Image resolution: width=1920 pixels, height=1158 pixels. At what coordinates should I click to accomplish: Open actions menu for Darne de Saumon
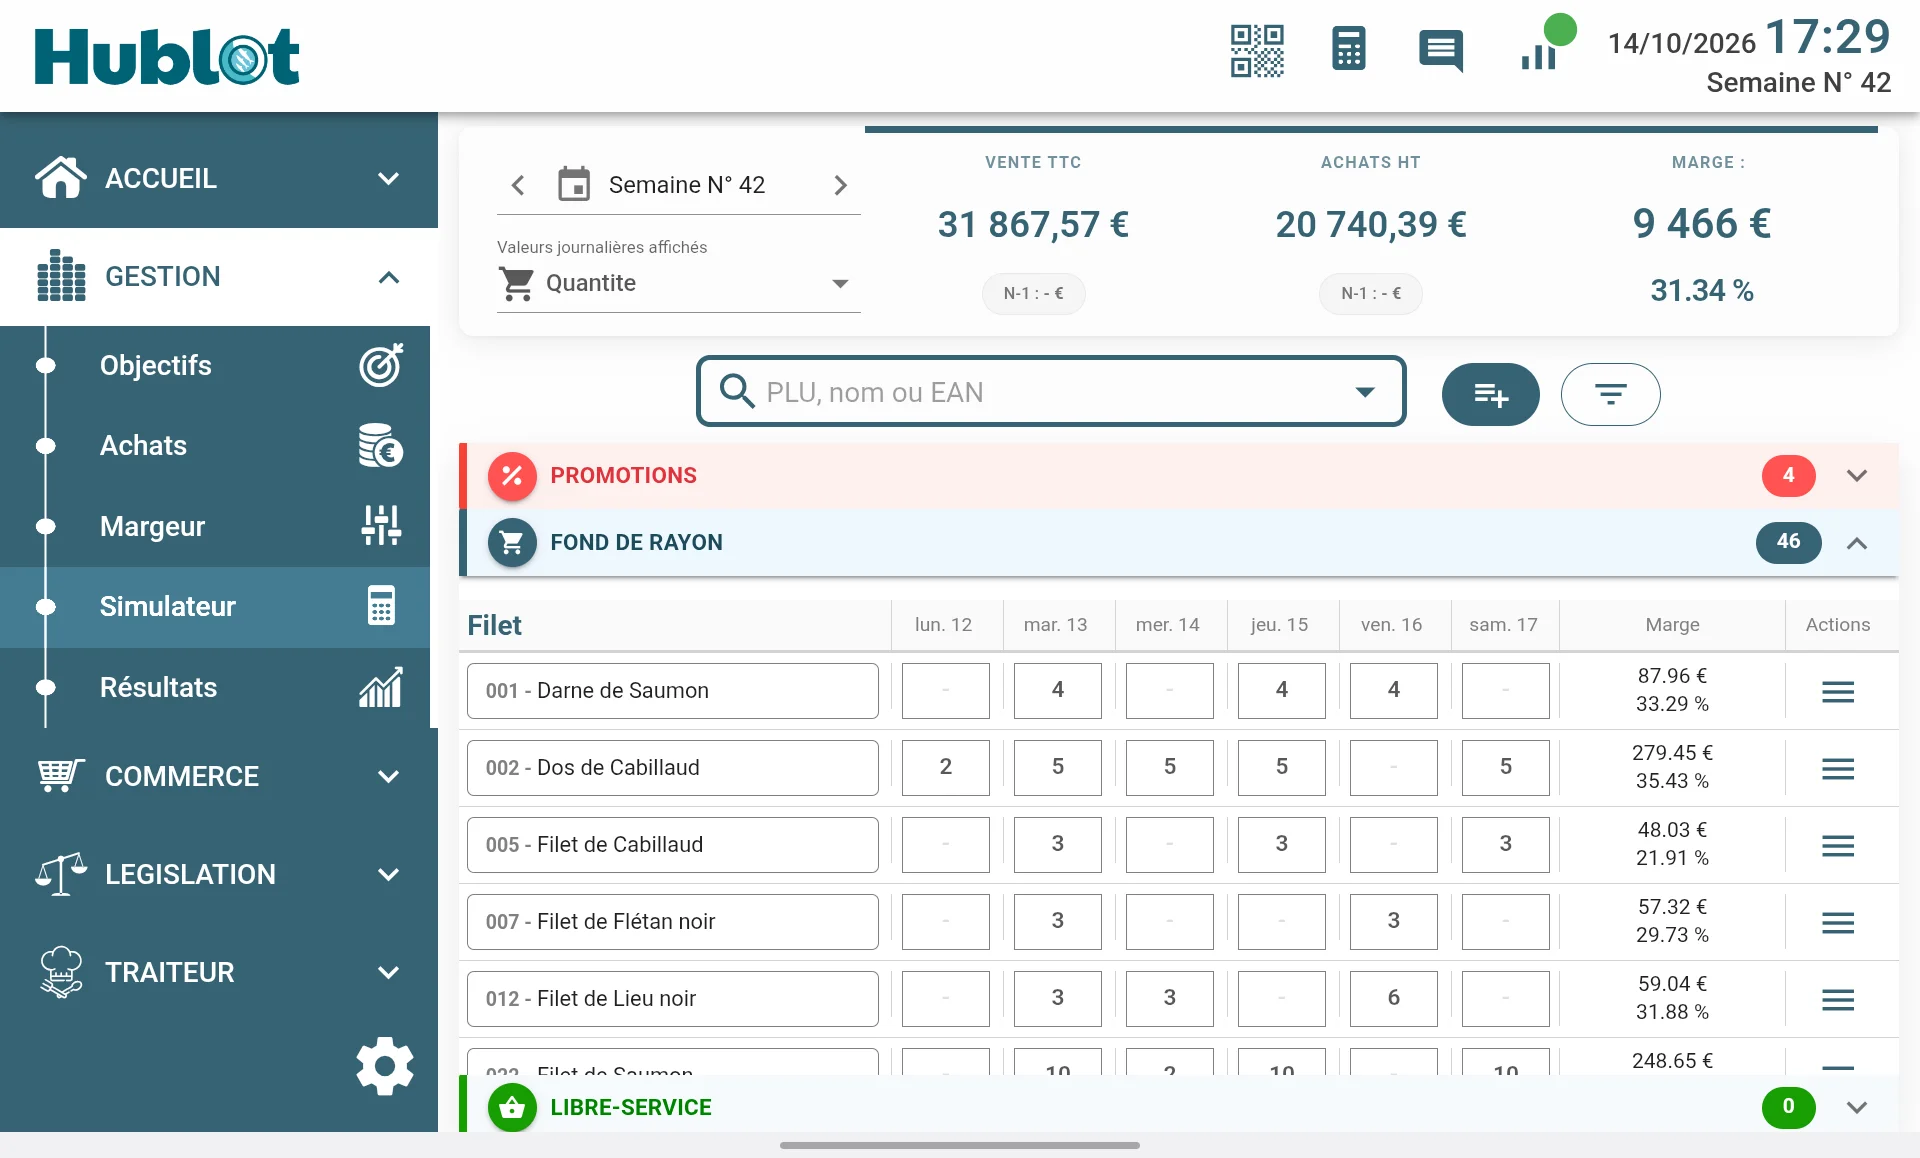pyautogui.click(x=1838, y=691)
